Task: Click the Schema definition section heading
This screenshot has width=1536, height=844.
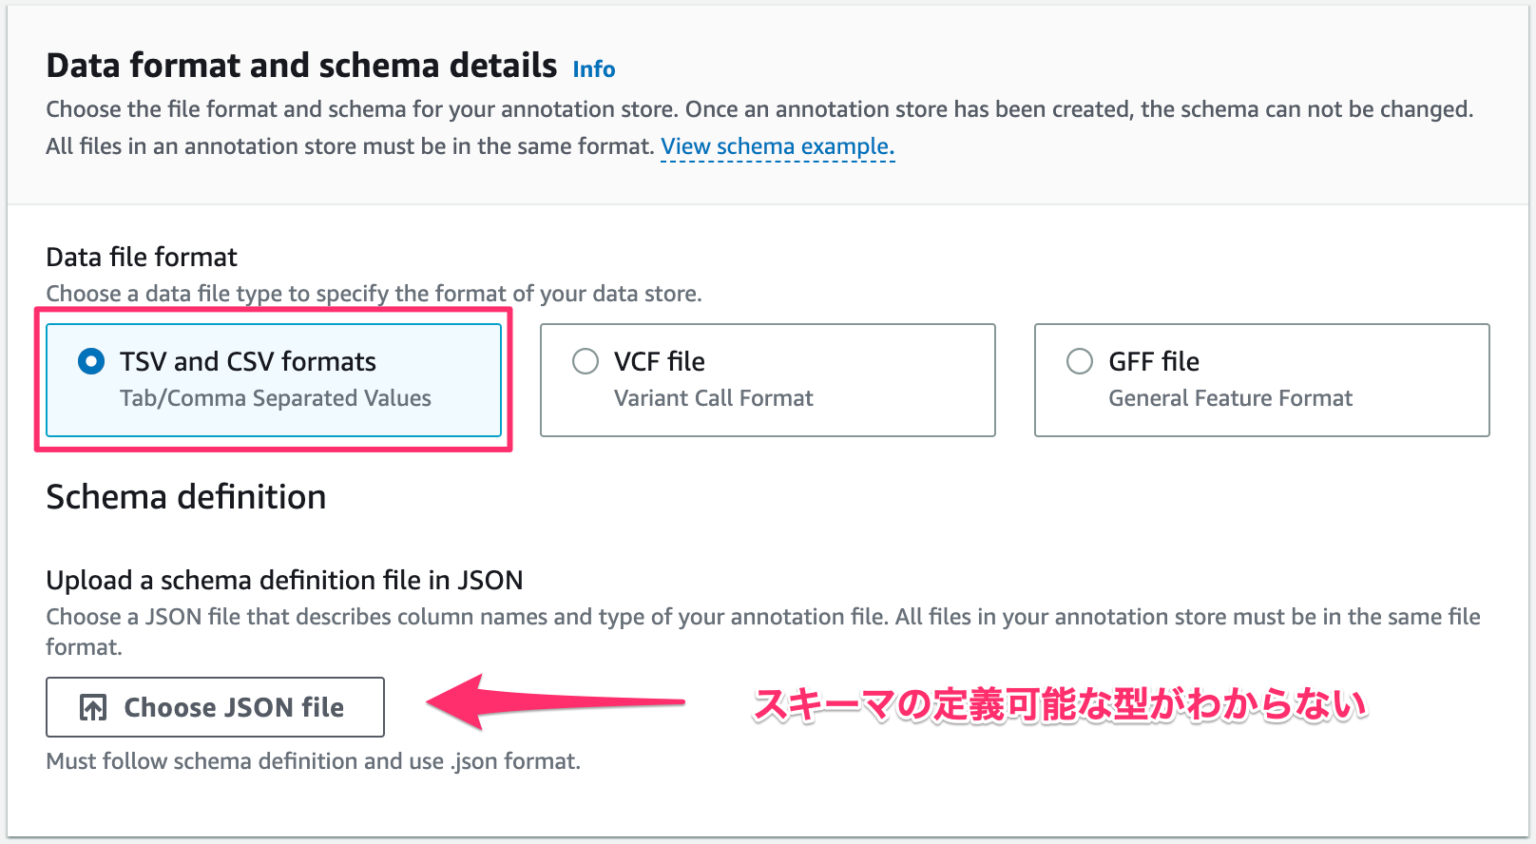Action: (185, 496)
